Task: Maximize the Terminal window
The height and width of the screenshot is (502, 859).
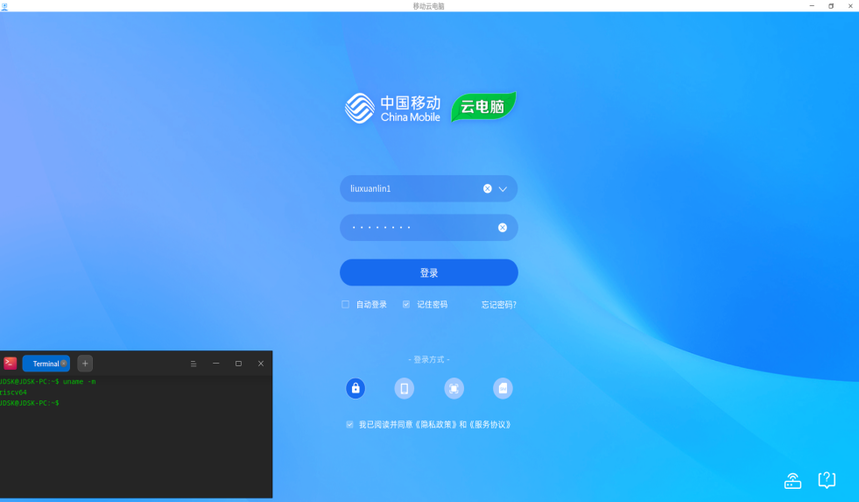Action: tap(238, 363)
